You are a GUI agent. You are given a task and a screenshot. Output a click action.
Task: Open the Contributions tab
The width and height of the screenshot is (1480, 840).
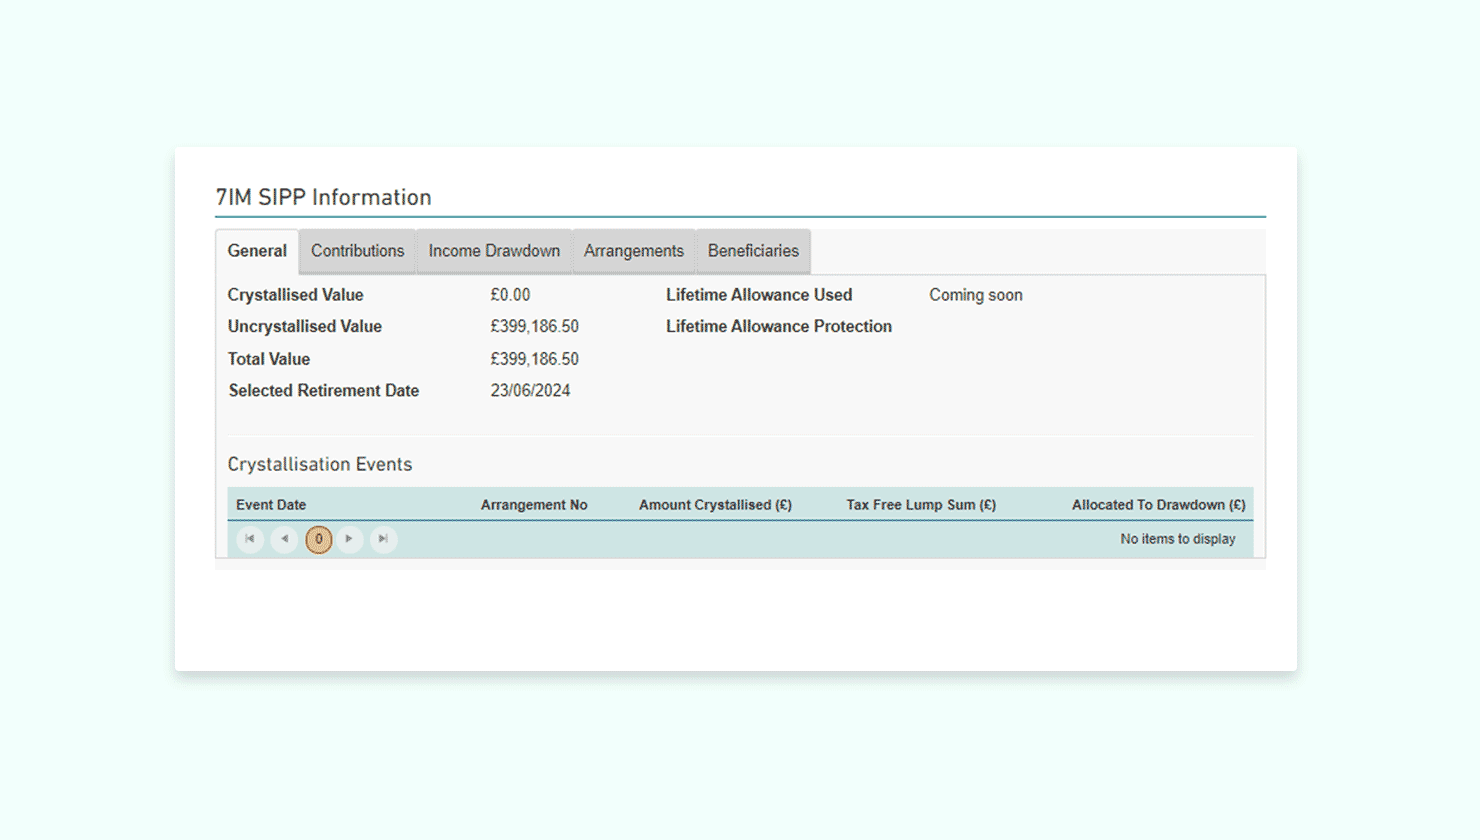pyautogui.click(x=358, y=251)
